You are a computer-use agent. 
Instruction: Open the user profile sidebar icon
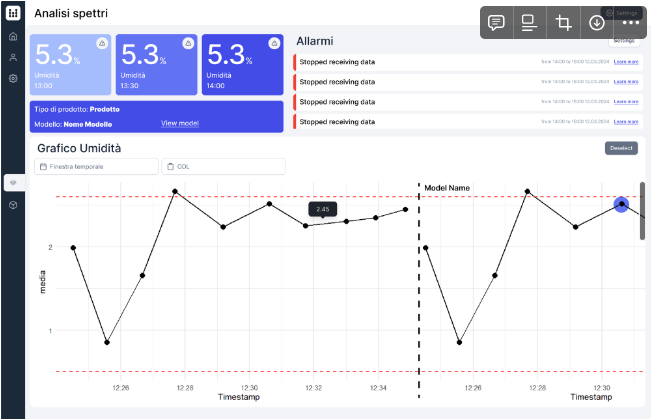pos(13,57)
